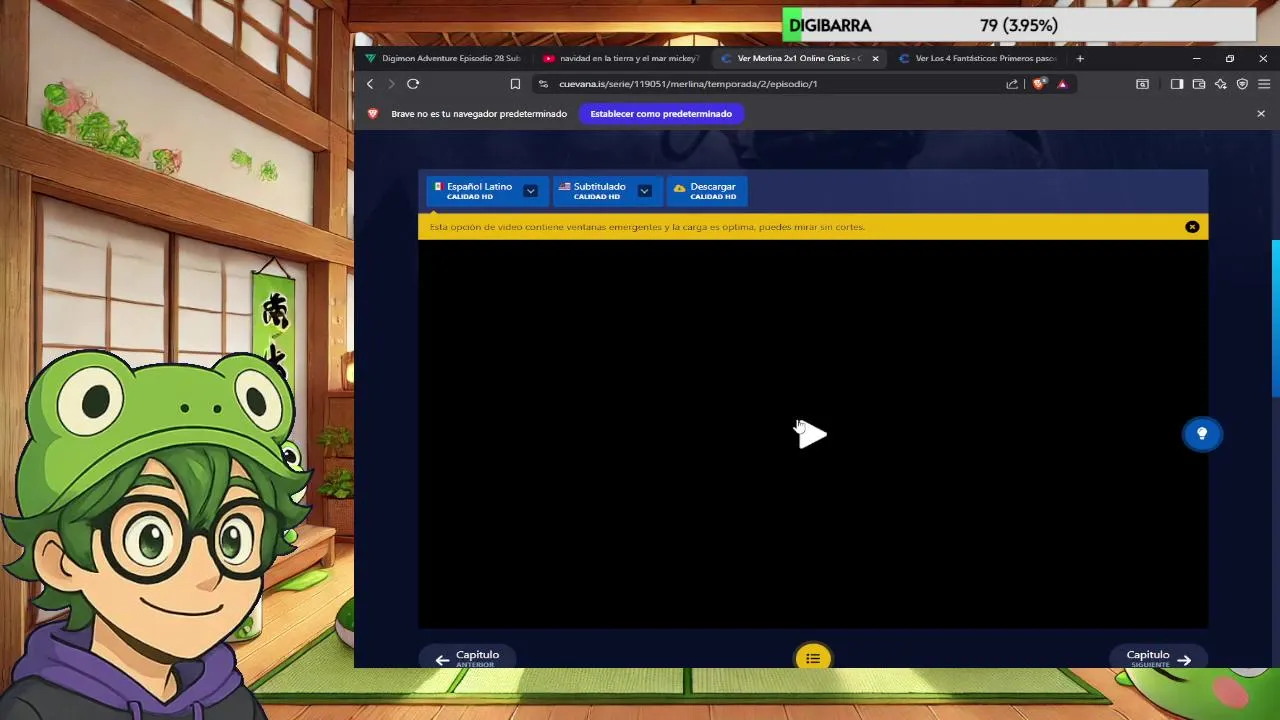Click the cuevana.is address bar URL

pos(688,84)
